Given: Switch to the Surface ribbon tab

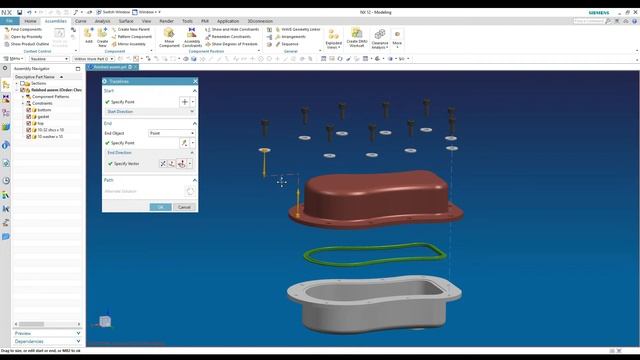Looking at the screenshot, I should (x=126, y=21).
